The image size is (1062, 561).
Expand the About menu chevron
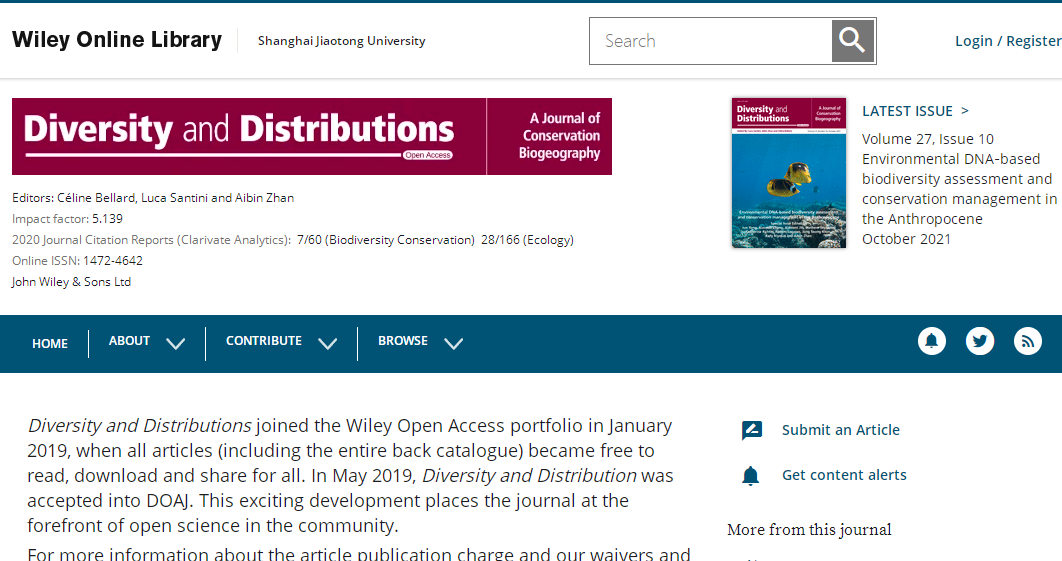(x=176, y=343)
